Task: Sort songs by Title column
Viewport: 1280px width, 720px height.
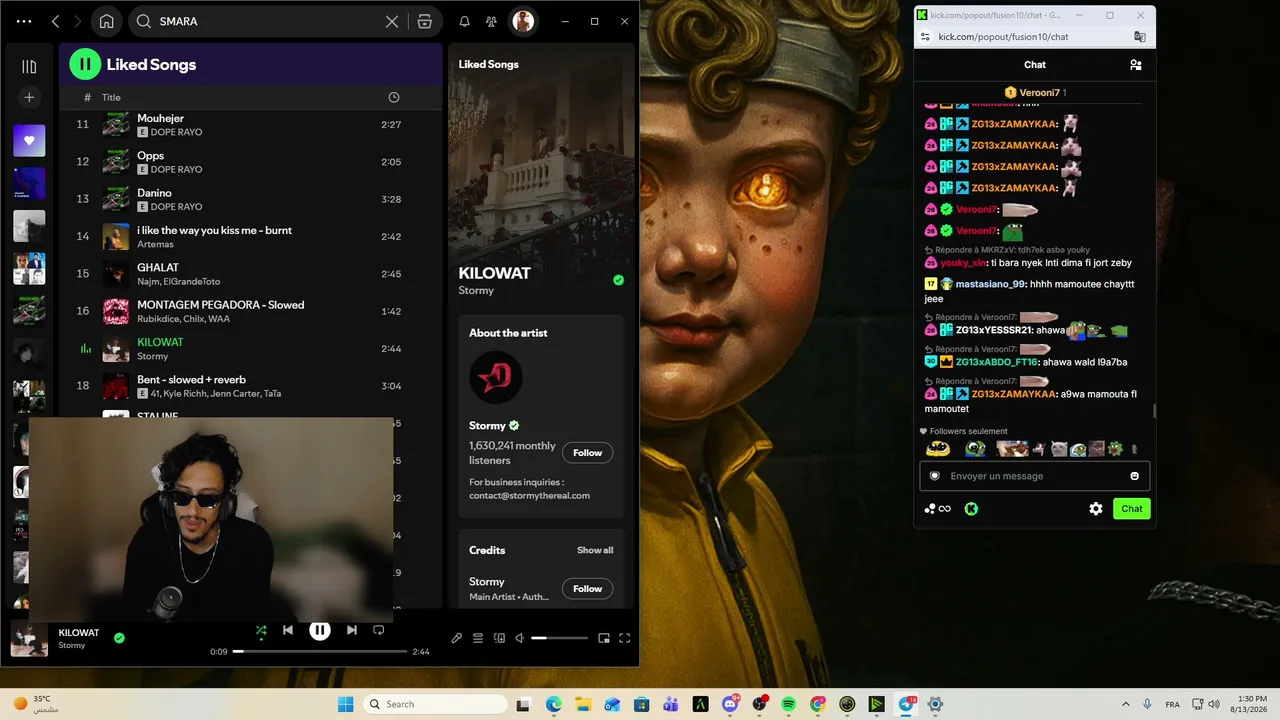Action: click(111, 97)
